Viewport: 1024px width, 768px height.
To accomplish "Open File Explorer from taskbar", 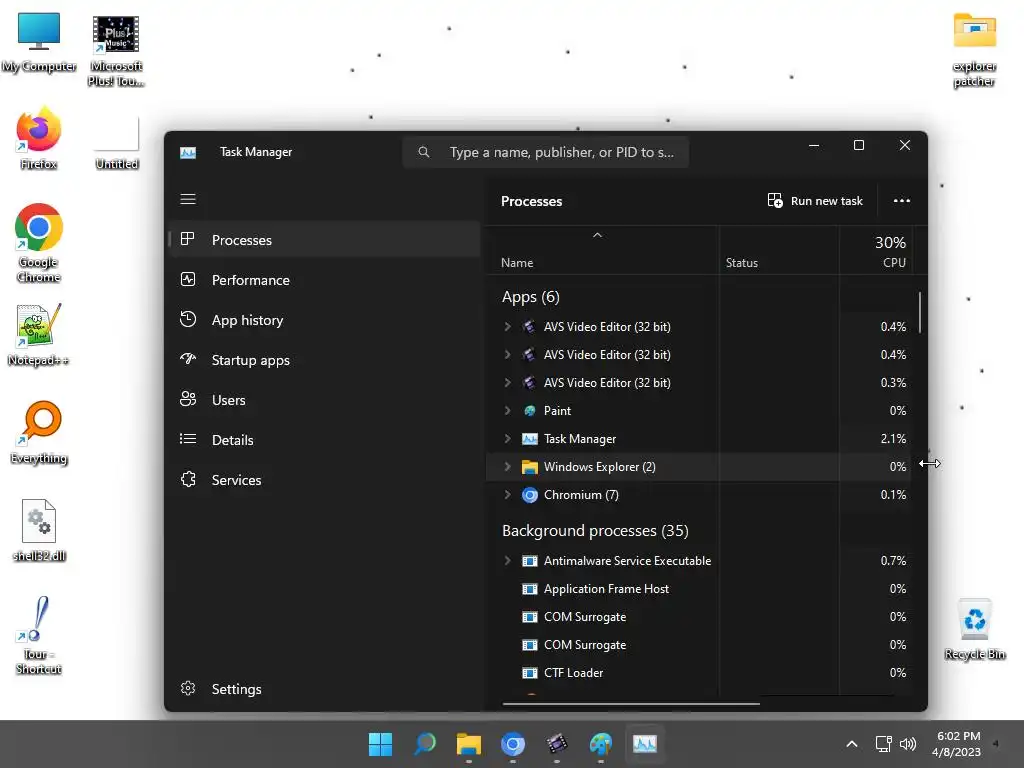I will coord(469,744).
